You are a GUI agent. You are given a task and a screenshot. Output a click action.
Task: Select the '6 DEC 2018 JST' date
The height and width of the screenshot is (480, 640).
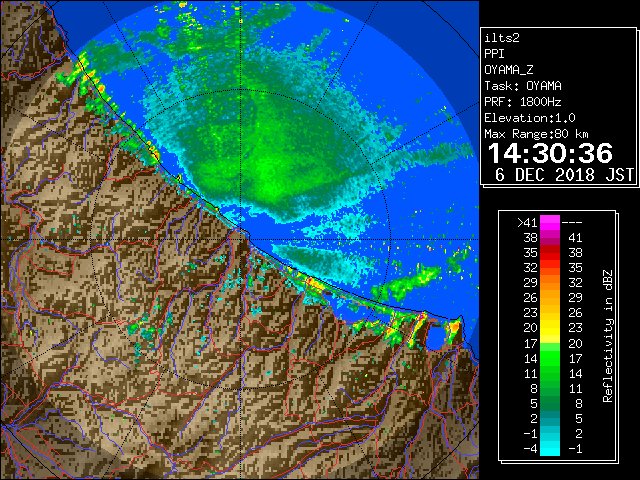coord(564,175)
